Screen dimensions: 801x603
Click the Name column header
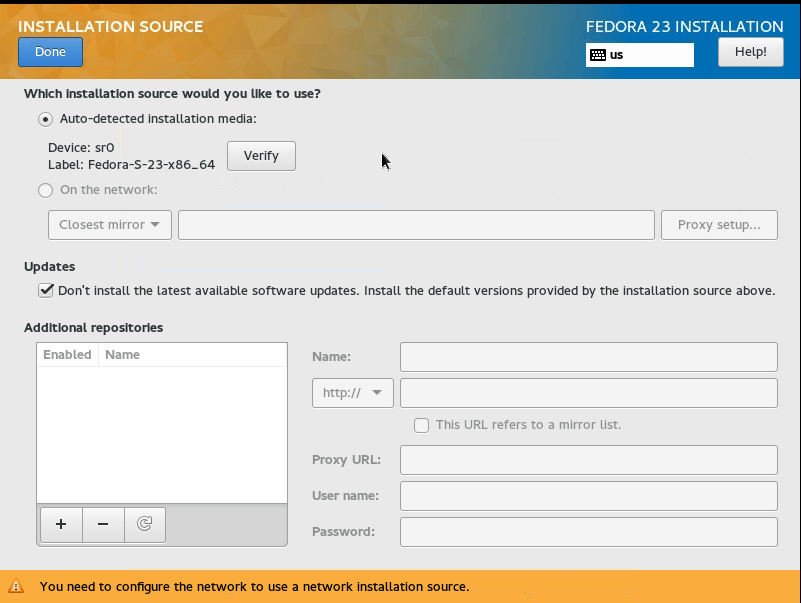click(x=193, y=355)
